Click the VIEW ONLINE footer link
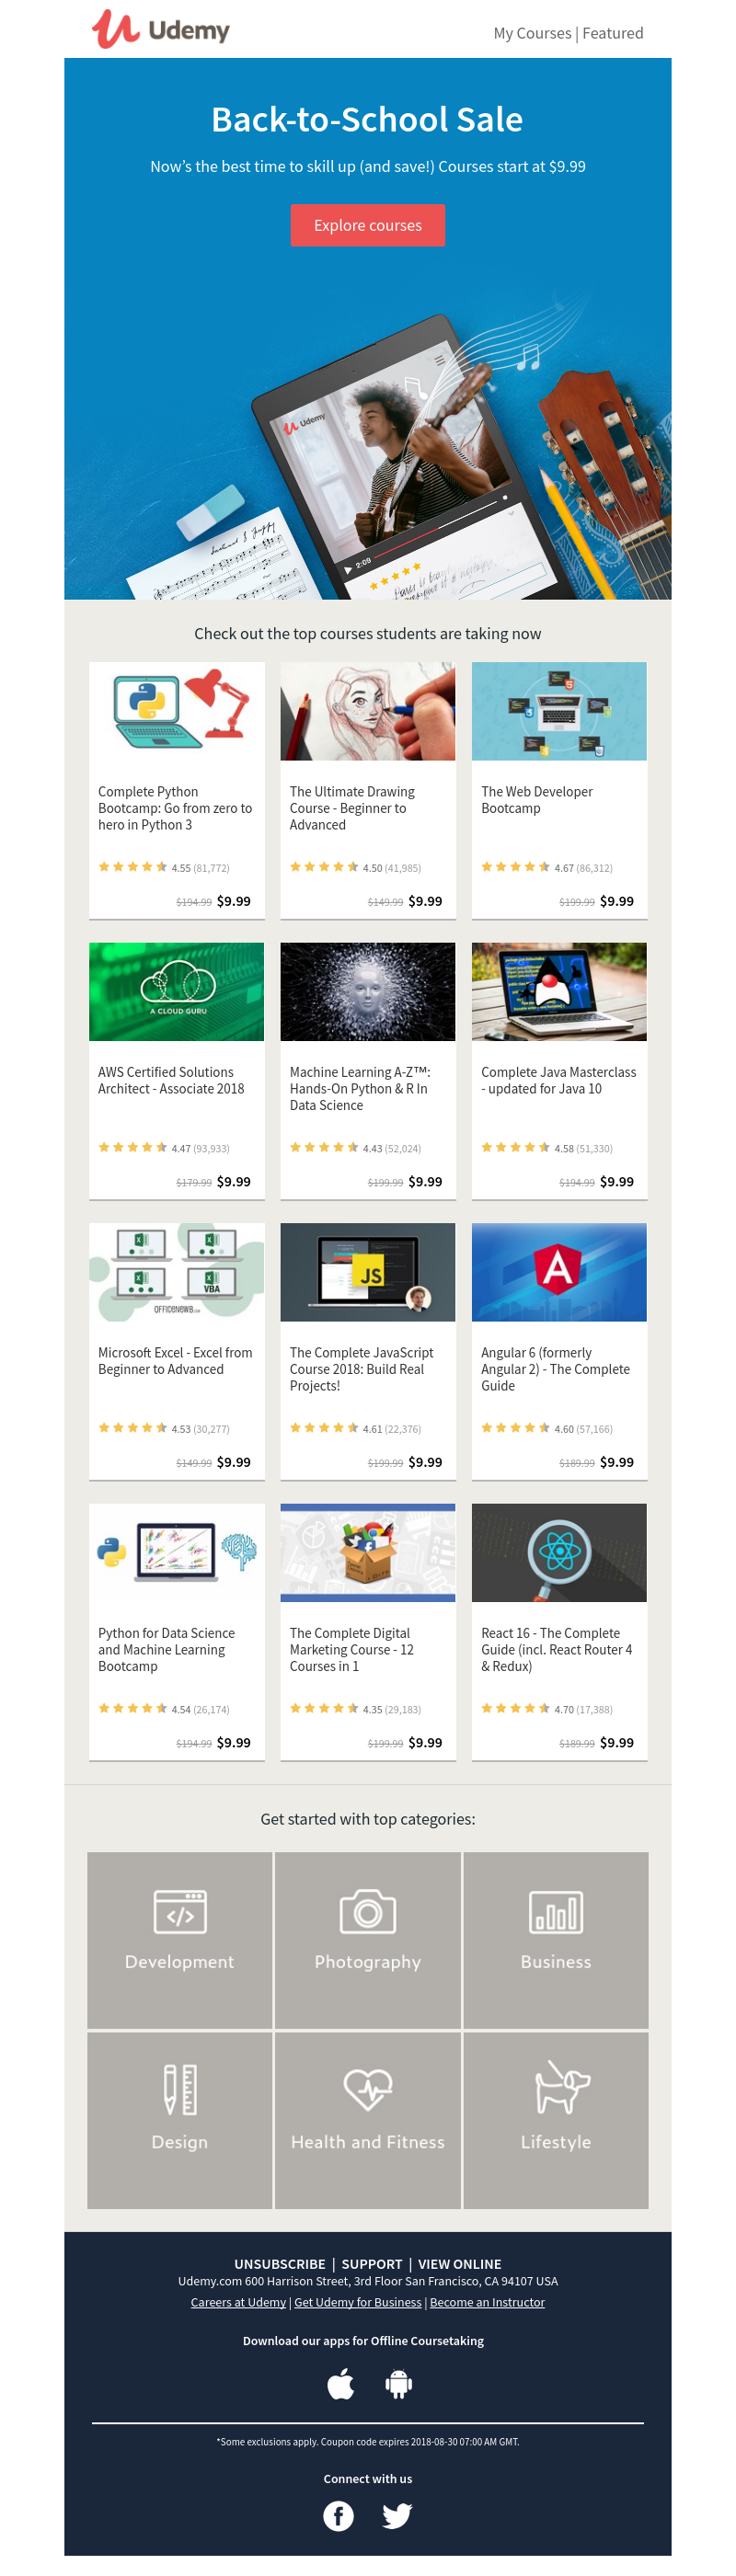Screen dimensions: 736x2576 pos(460,2264)
